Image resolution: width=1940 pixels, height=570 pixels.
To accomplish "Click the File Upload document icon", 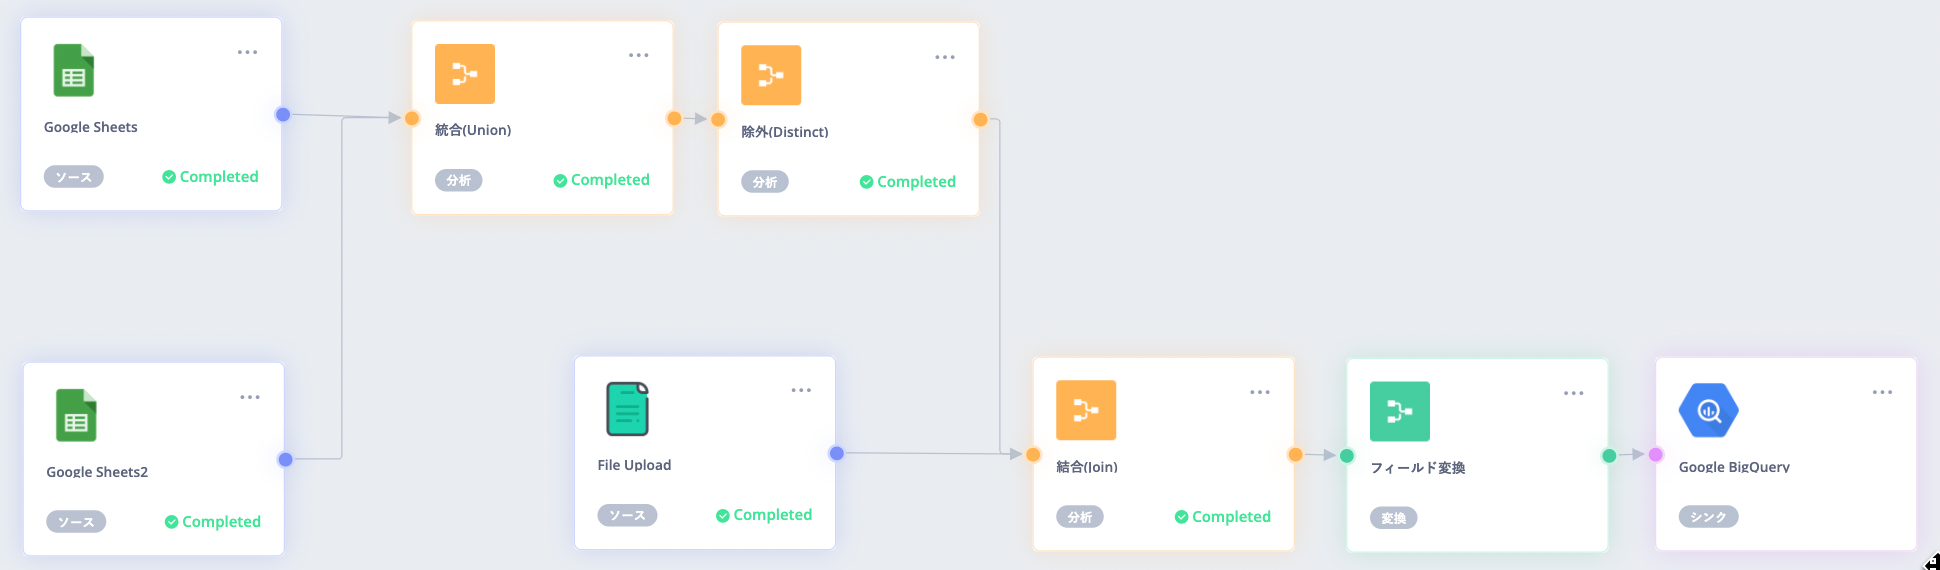I will (628, 409).
